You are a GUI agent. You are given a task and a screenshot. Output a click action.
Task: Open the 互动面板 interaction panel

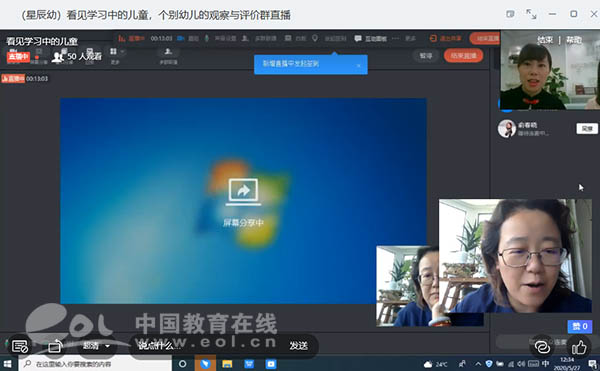point(371,38)
